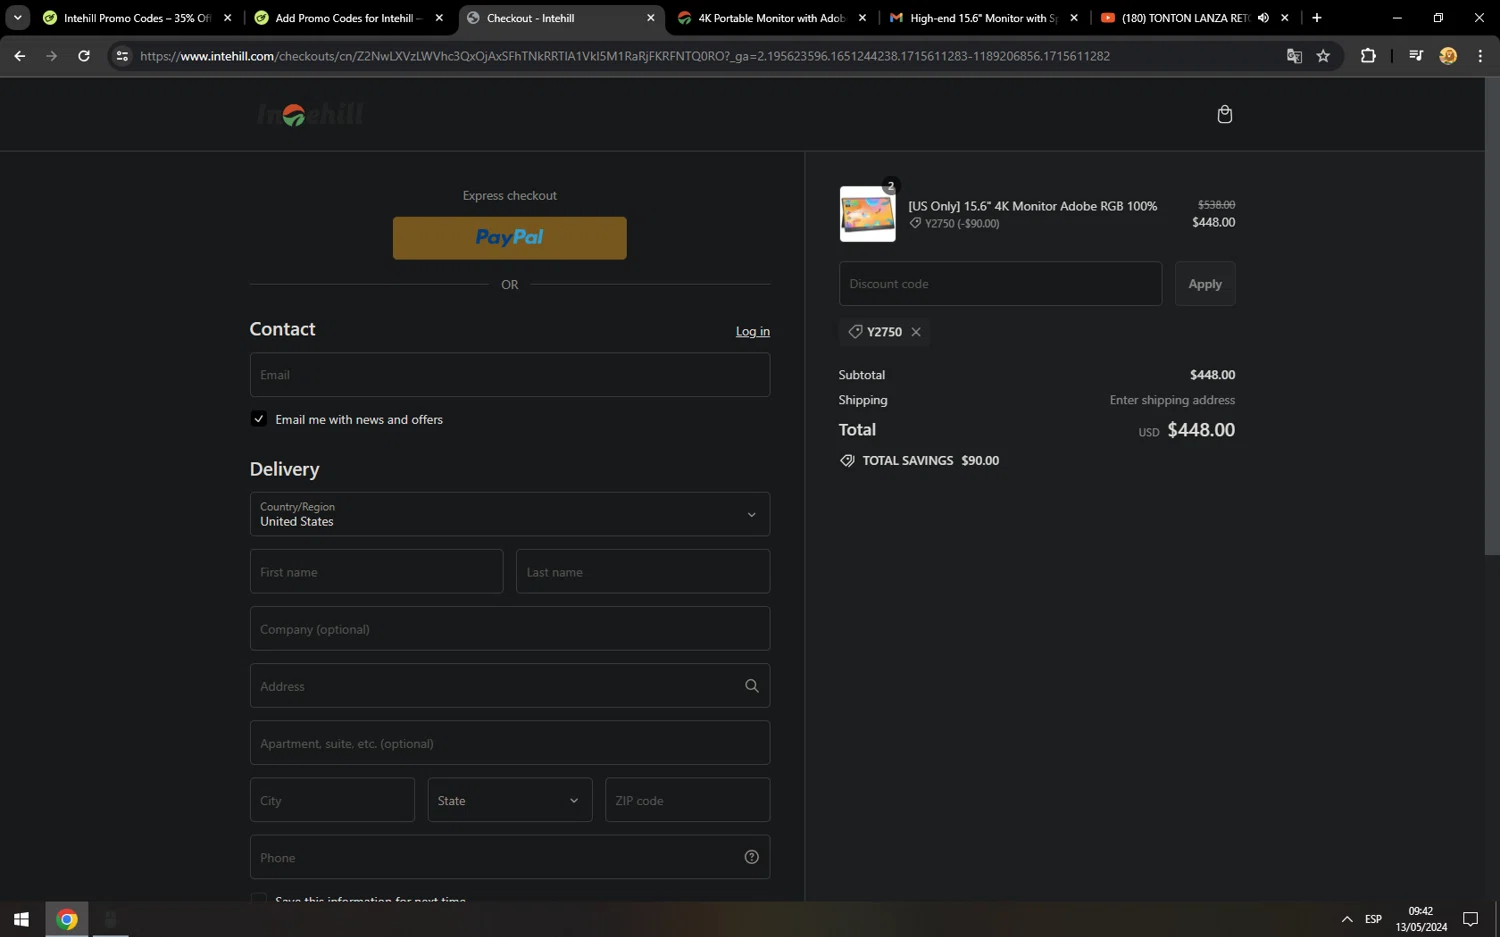Click the Google Translate icon in address bar
This screenshot has width=1500, height=937.
pos(1294,56)
